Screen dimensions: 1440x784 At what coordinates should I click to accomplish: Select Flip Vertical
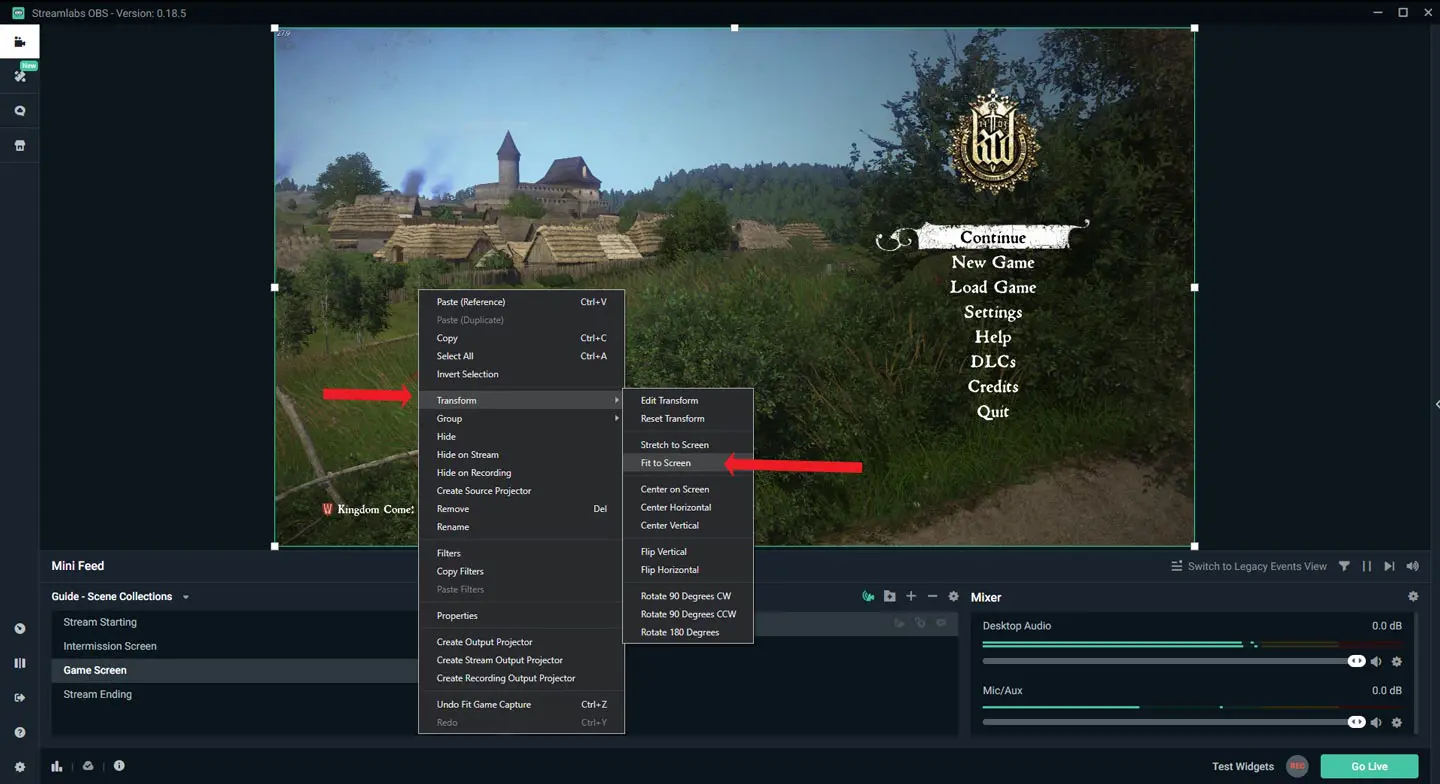687,551
